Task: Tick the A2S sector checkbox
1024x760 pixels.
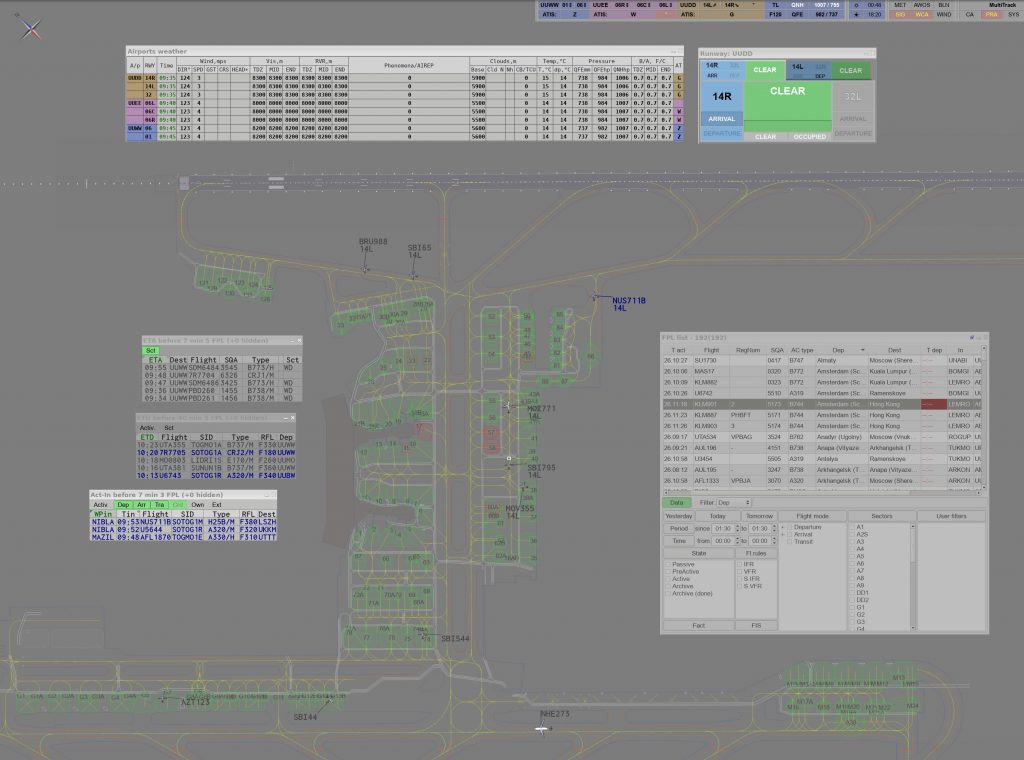Action: tap(852, 534)
